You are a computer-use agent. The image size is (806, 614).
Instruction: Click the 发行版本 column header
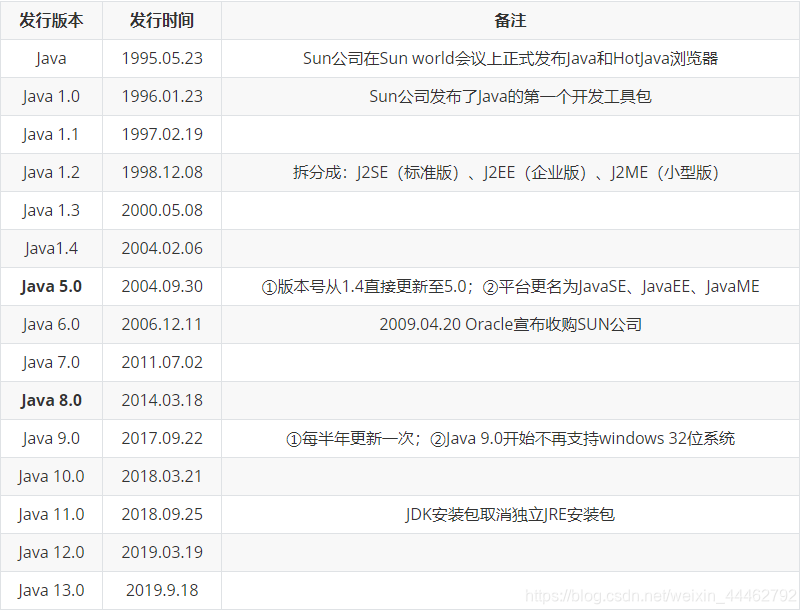pos(51,21)
